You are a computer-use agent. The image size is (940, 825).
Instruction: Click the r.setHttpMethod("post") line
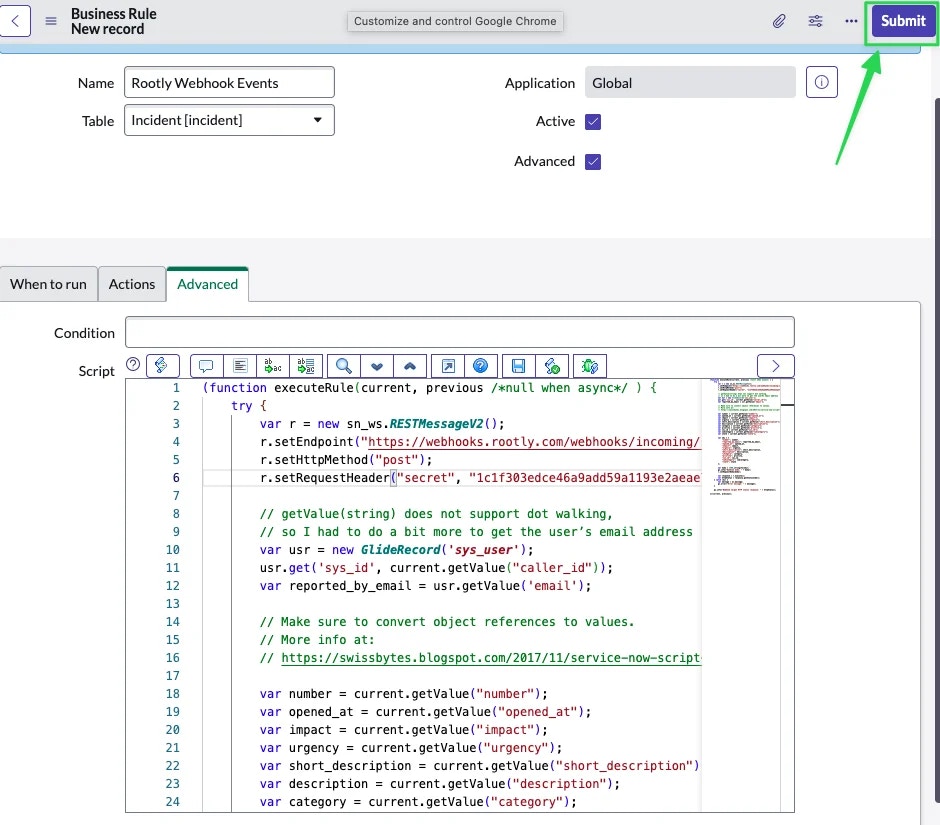(346, 460)
